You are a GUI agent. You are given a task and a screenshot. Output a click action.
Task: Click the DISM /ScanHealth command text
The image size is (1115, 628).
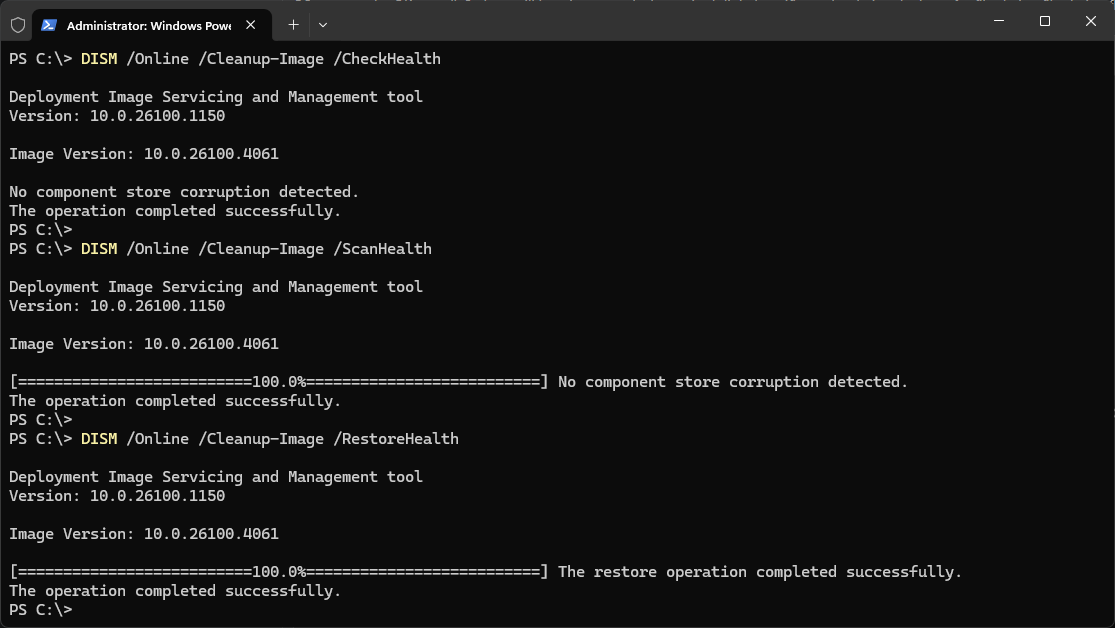(256, 249)
